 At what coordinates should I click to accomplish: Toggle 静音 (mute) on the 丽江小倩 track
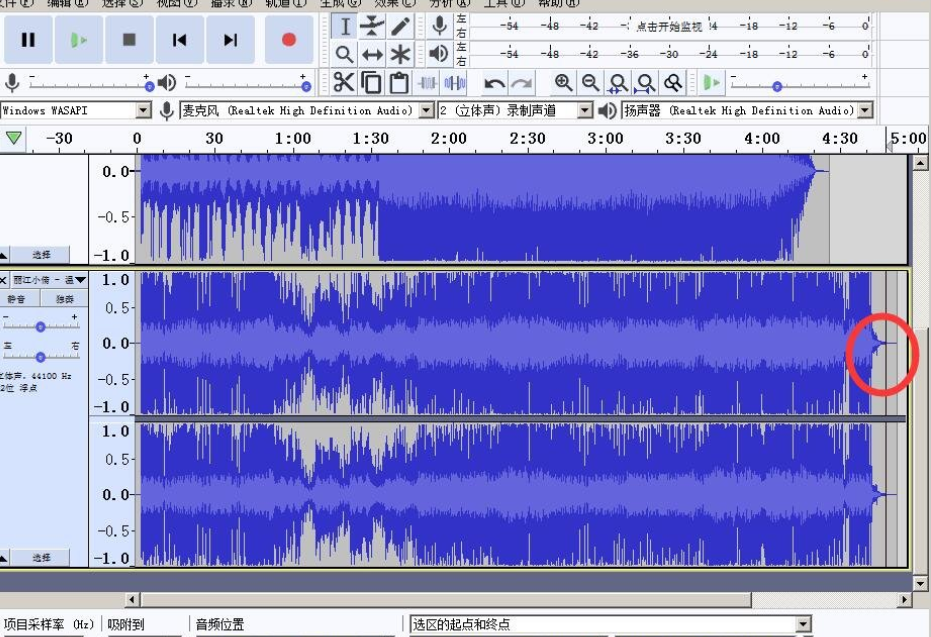(x=19, y=299)
